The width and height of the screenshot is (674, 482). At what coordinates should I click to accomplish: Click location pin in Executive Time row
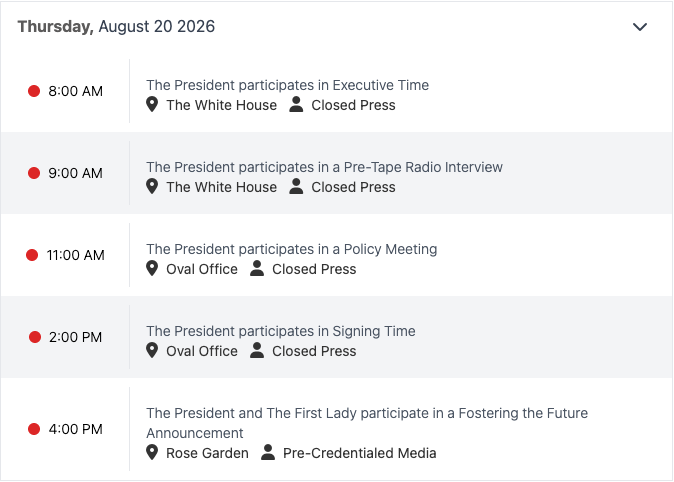click(152, 104)
